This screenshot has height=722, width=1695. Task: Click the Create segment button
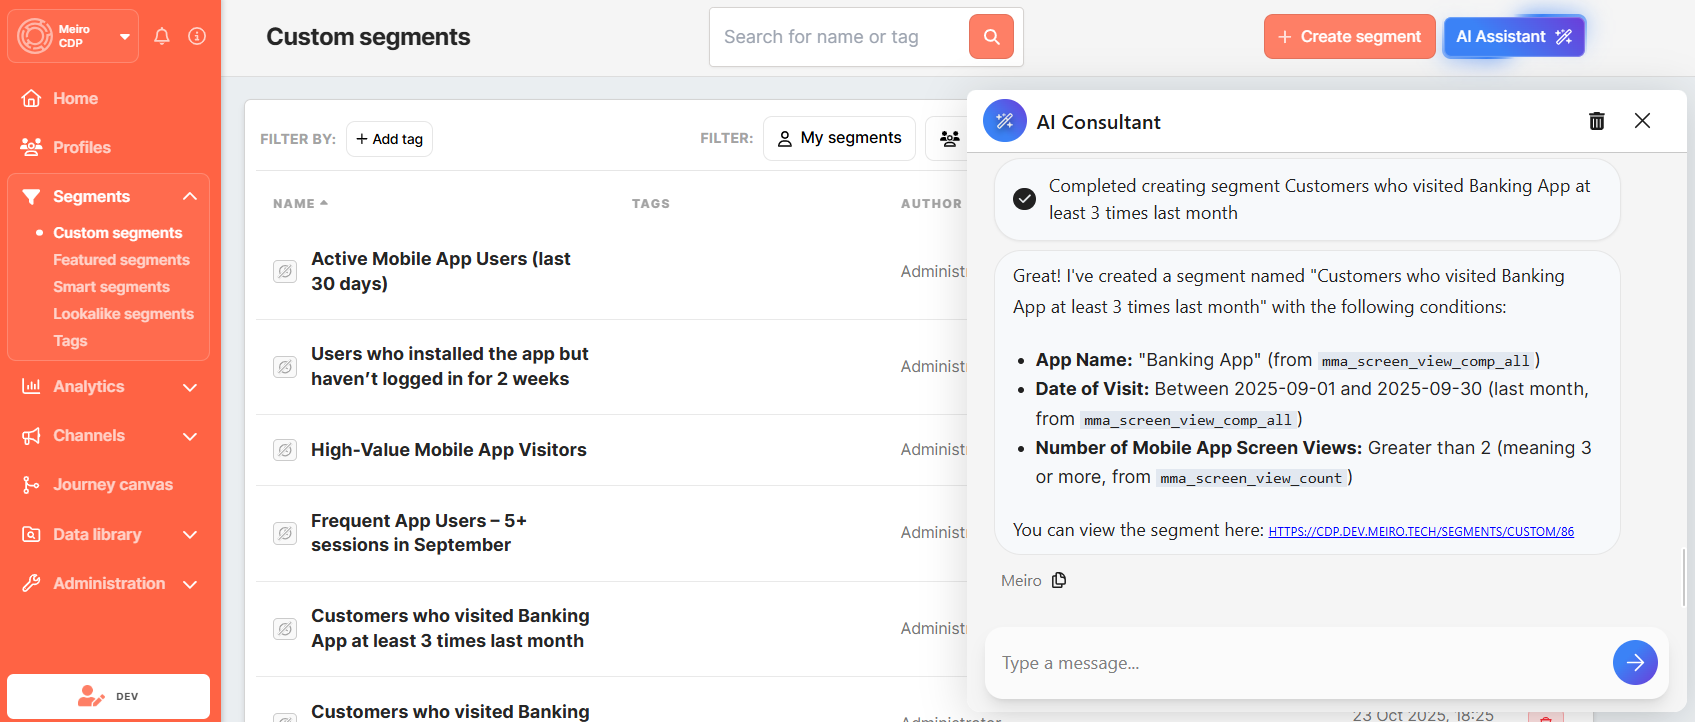coord(1349,37)
